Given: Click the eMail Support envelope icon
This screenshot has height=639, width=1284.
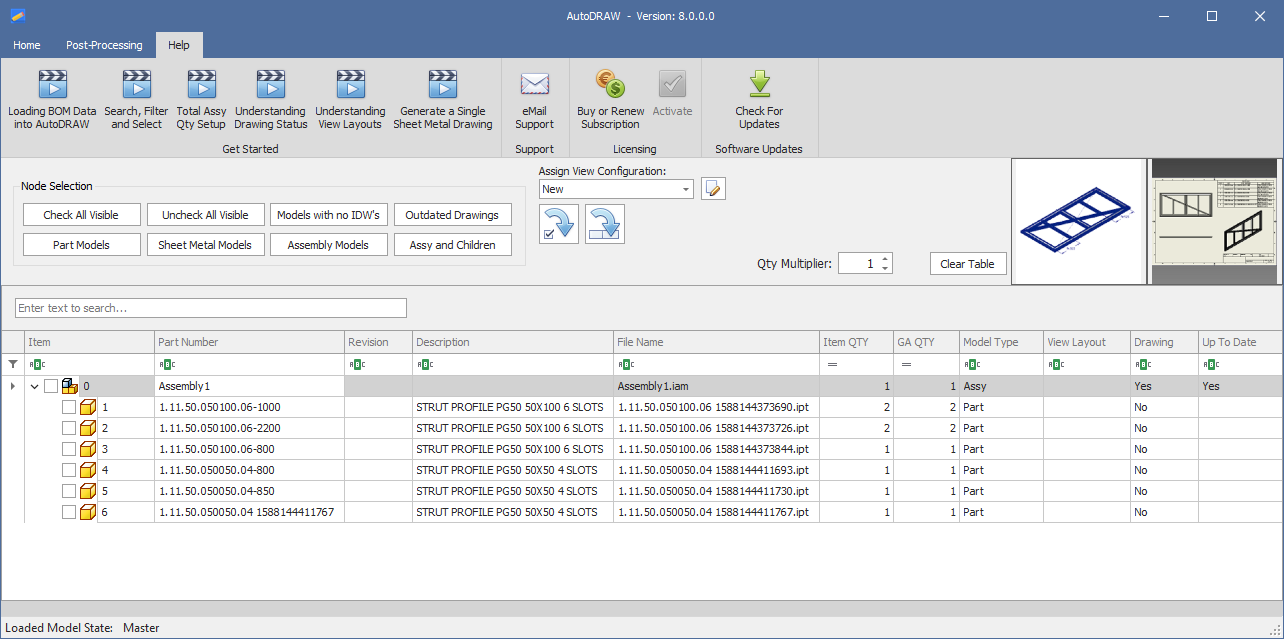Looking at the screenshot, I should 534,84.
